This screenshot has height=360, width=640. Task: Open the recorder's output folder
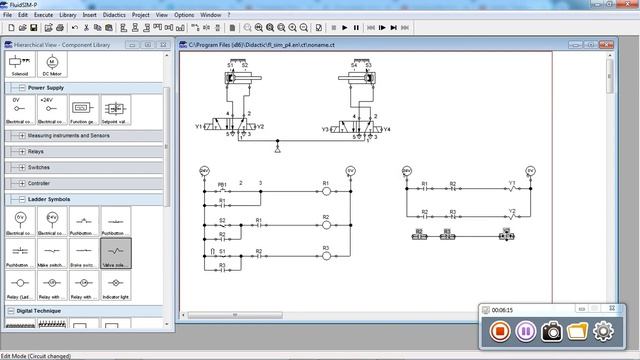point(577,331)
